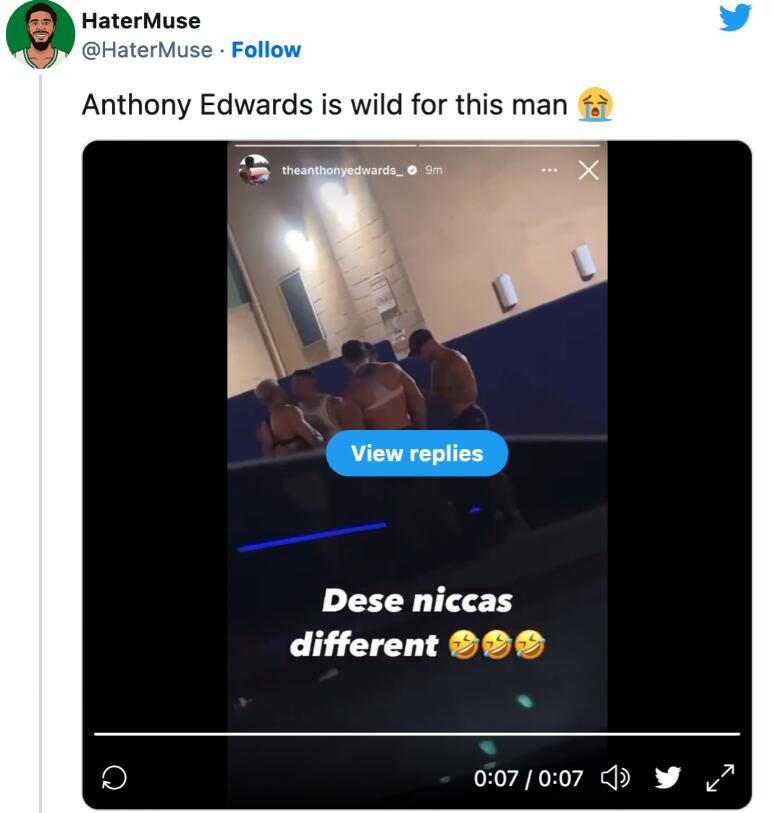This screenshot has height=813, width=773.
Task: Click the Twitter bird logo in tweet header
Action: click(x=735, y=18)
